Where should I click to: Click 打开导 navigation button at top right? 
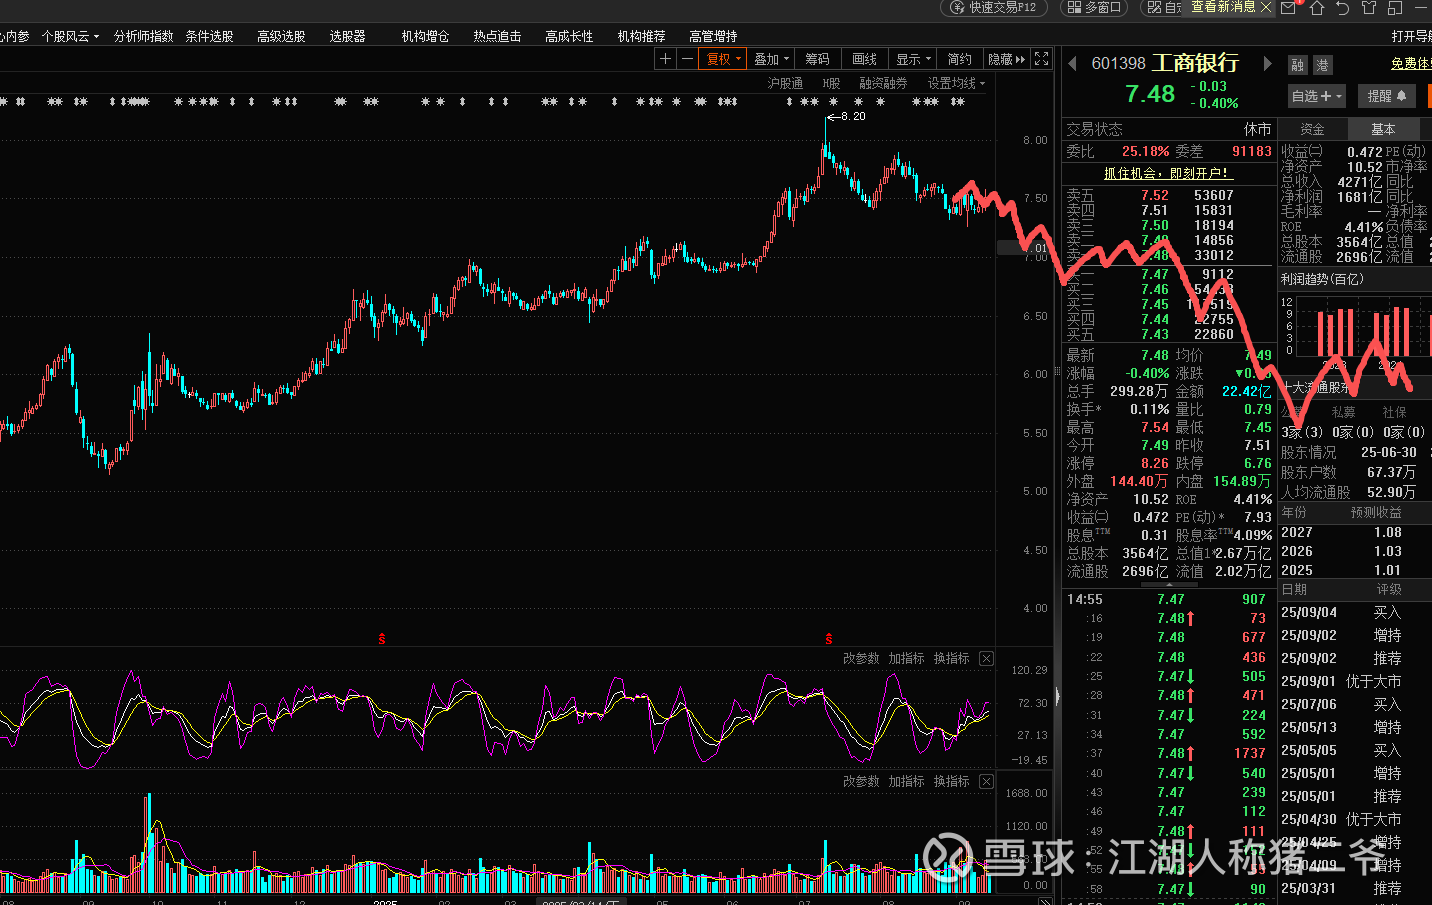(x=1411, y=36)
